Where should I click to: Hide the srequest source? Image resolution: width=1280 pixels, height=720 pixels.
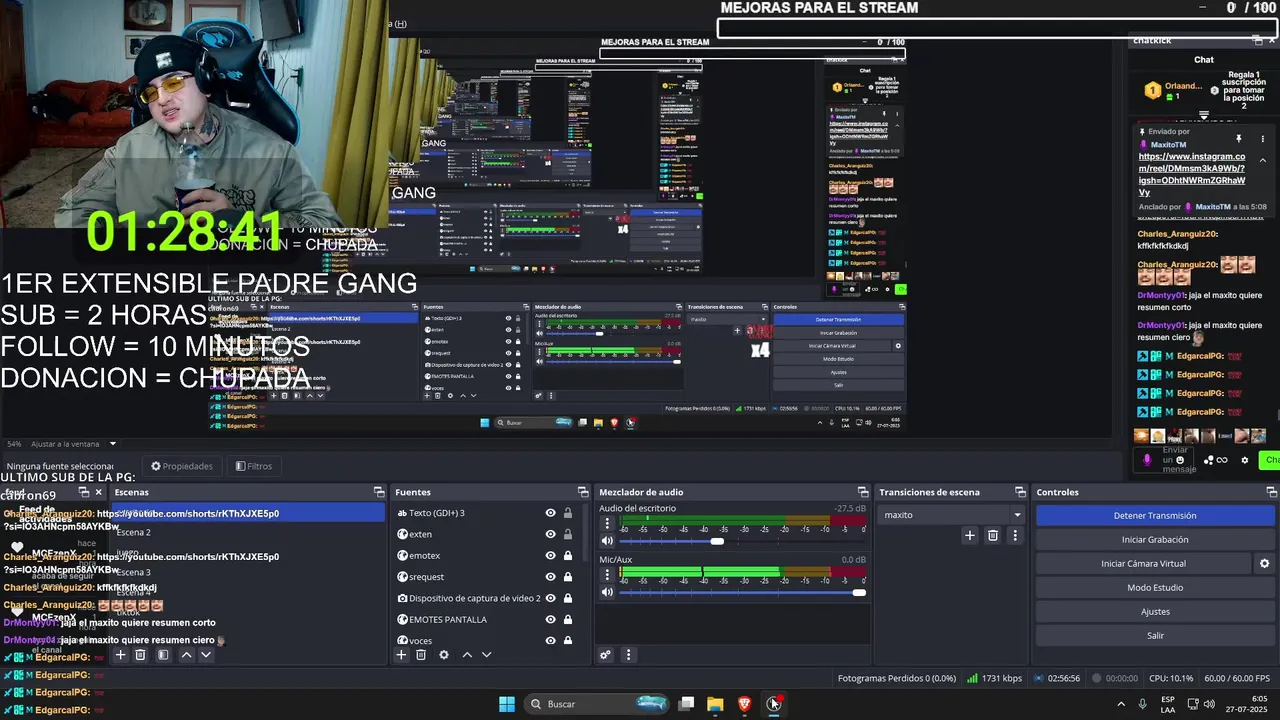[550, 577]
